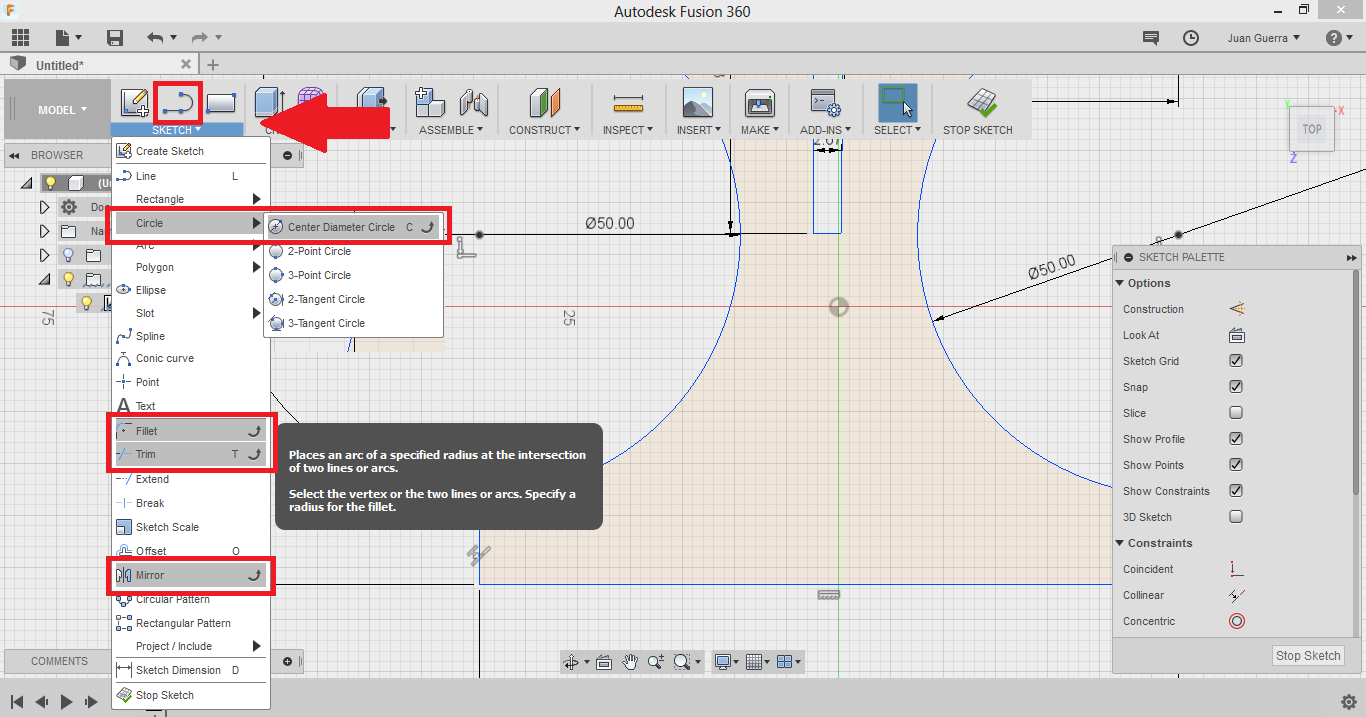Select the Coincident constraint icon

1237,569
